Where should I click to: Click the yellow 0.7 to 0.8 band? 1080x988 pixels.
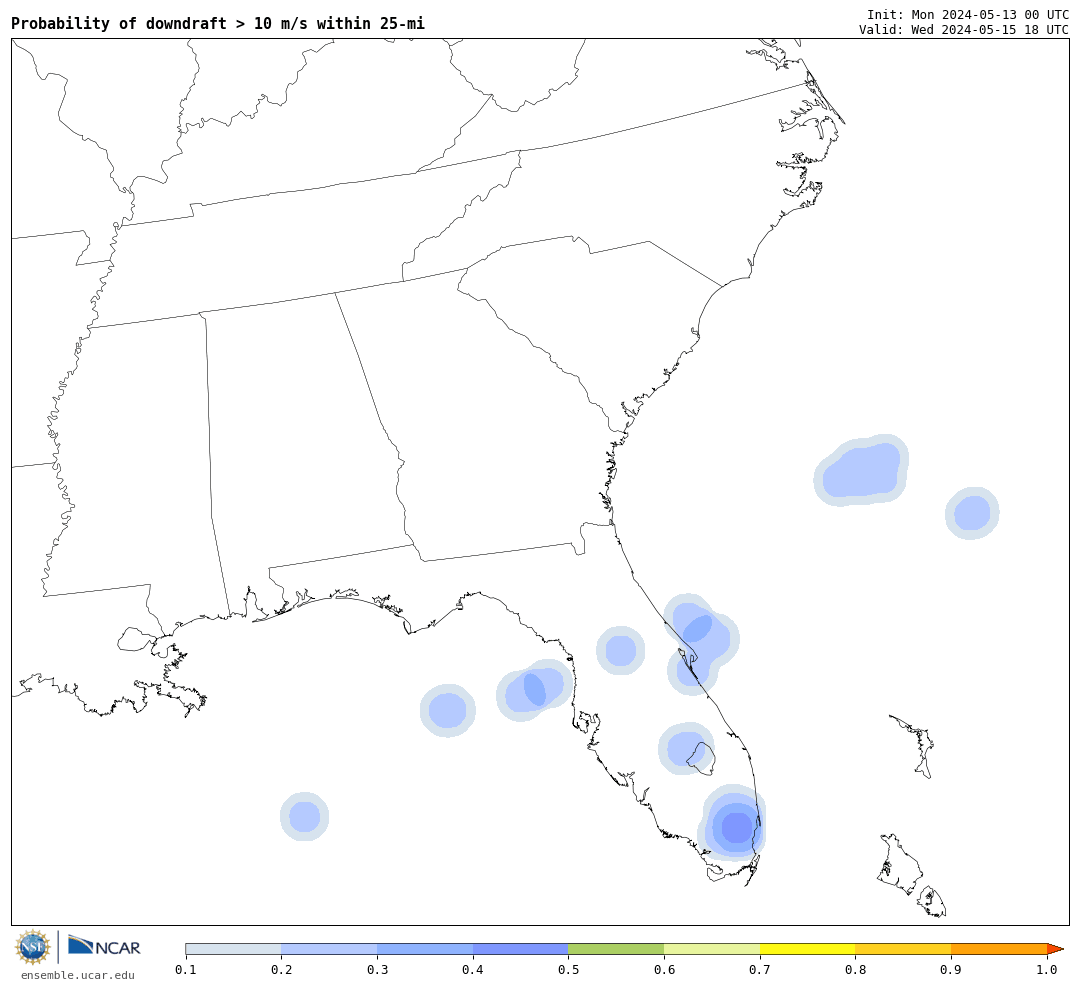point(808,949)
